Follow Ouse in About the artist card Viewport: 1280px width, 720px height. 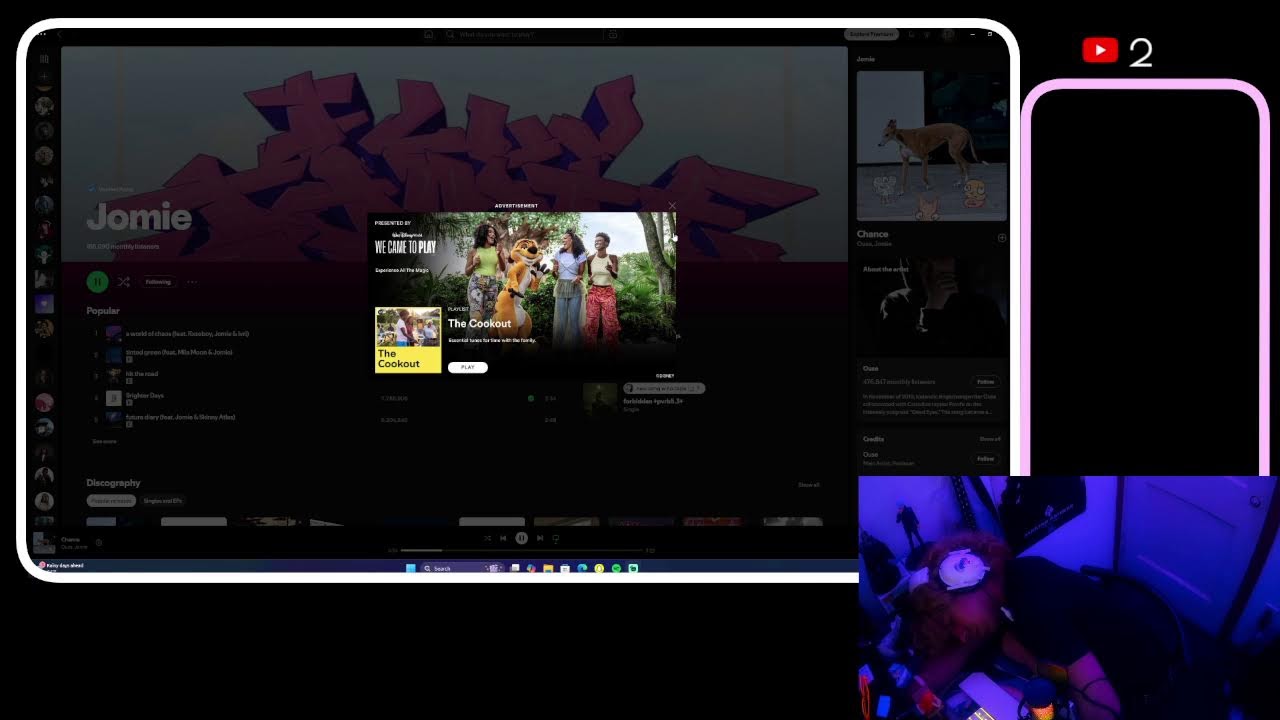(985, 382)
